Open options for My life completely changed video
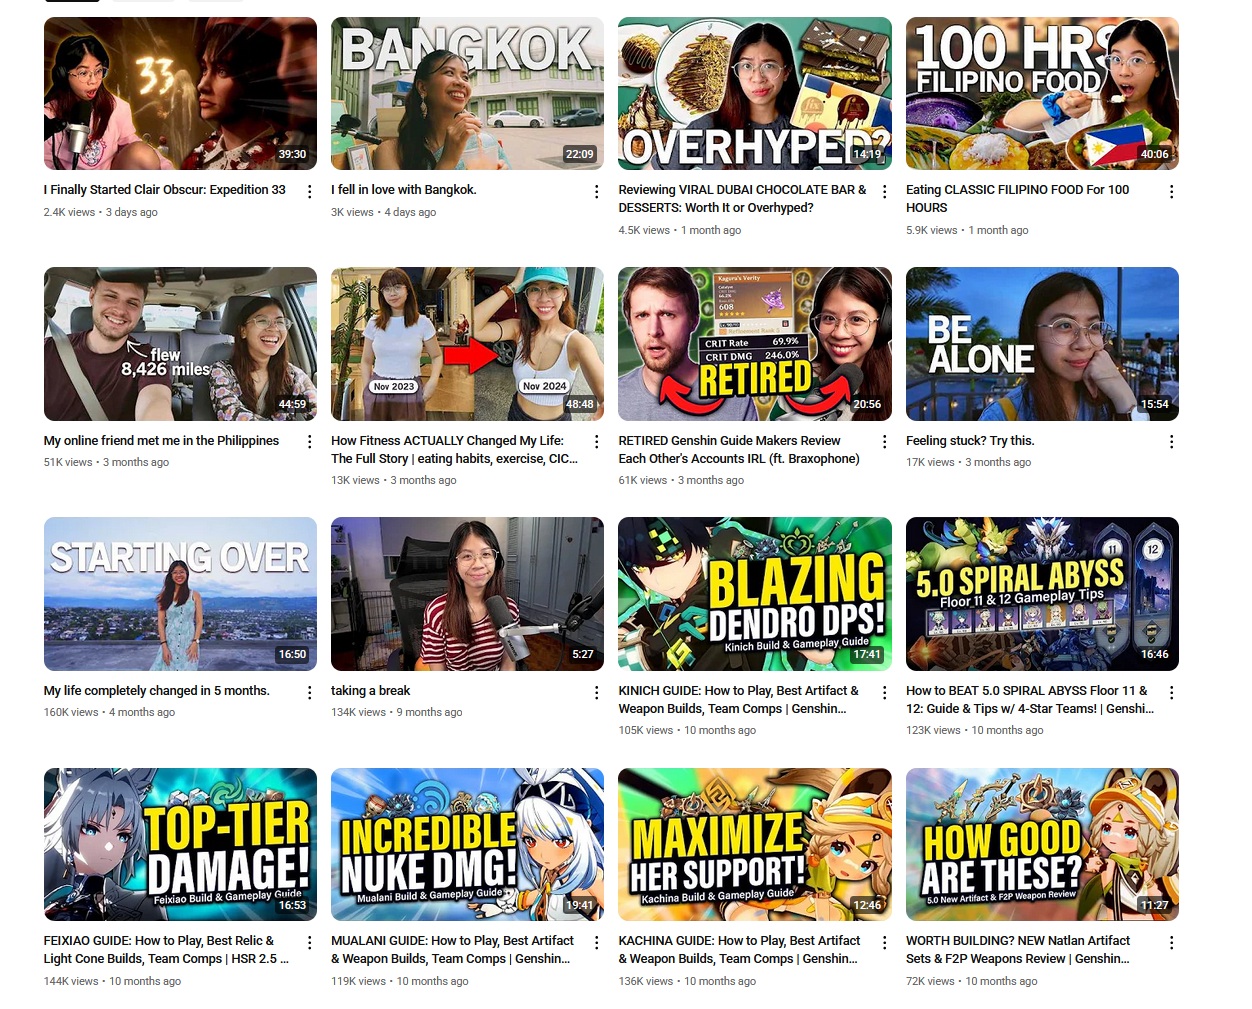Viewport: 1252px width, 1009px height. tap(309, 692)
